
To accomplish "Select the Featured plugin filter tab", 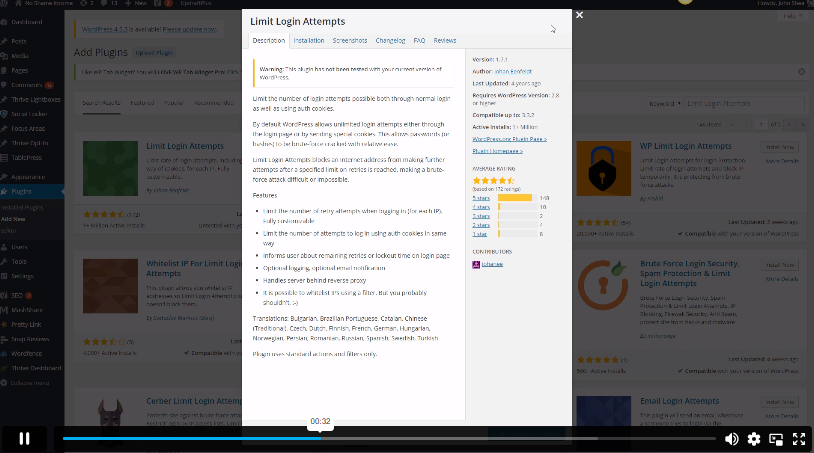I will [x=142, y=103].
